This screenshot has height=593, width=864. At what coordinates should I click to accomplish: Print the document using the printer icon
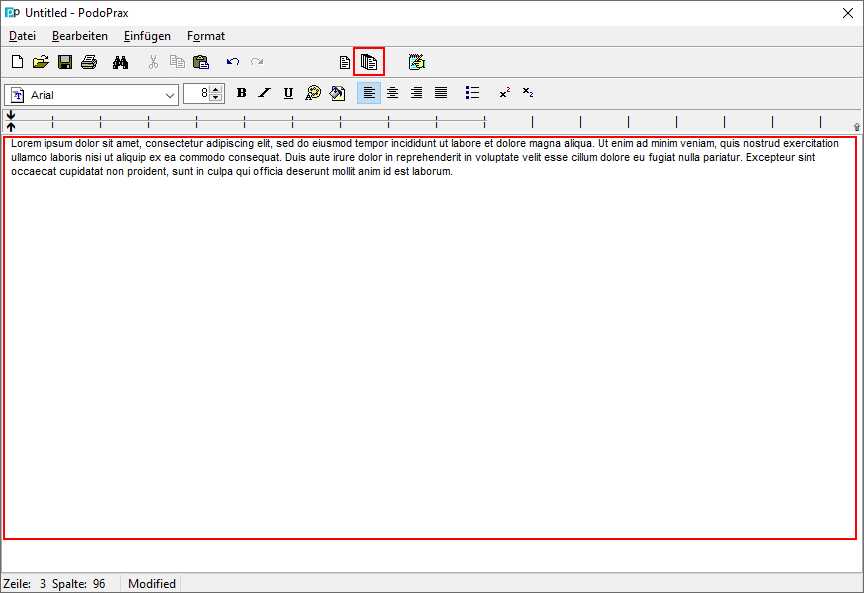(x=89, y=62)
